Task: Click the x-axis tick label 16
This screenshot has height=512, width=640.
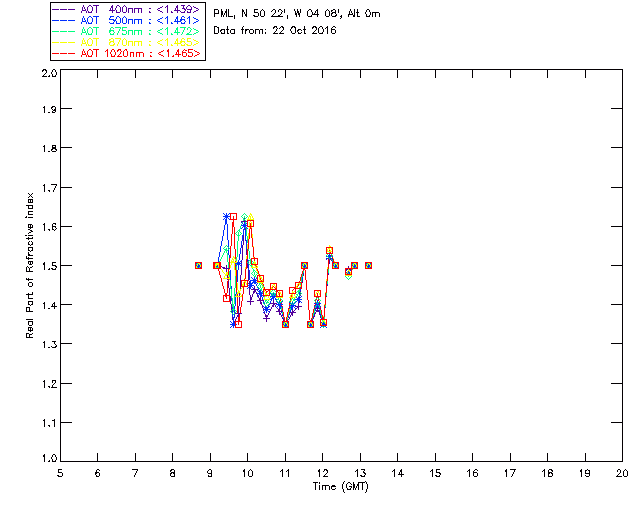Action: coord(472,473)
